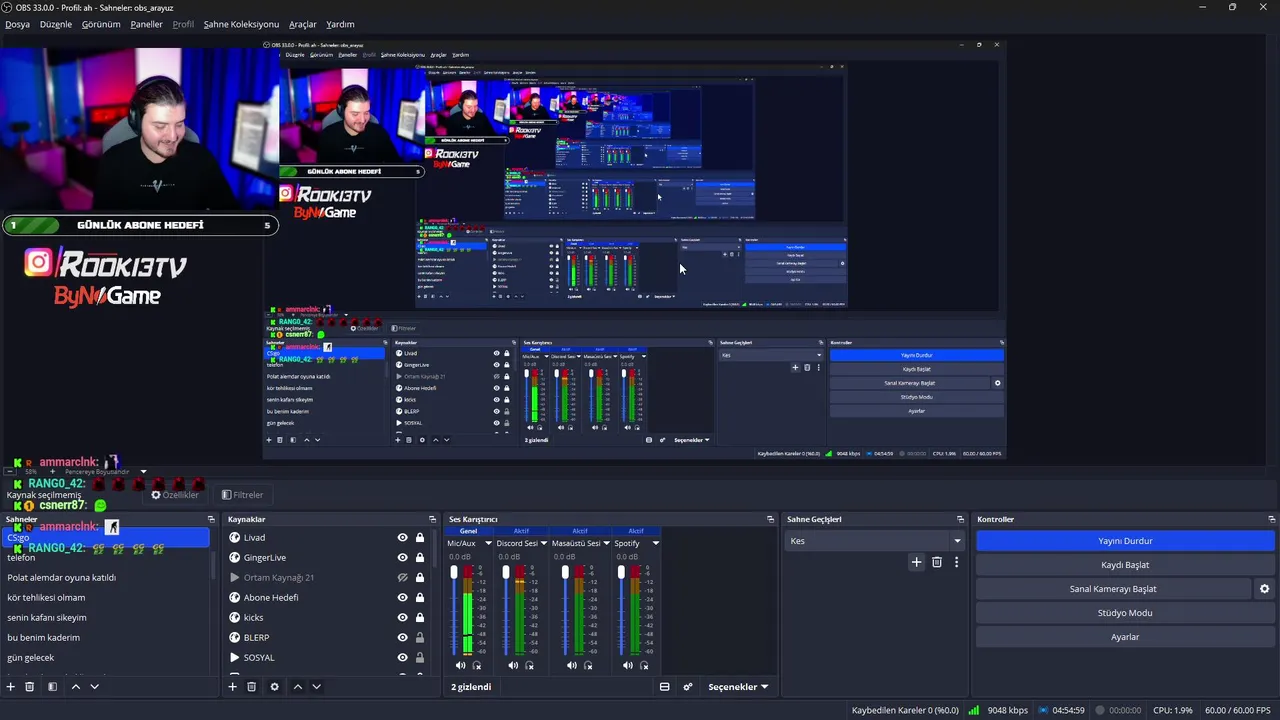The width and height of the screenshot is (1280, 720).
Task: Lock the BLERP source
Action: tap(420, 637)
